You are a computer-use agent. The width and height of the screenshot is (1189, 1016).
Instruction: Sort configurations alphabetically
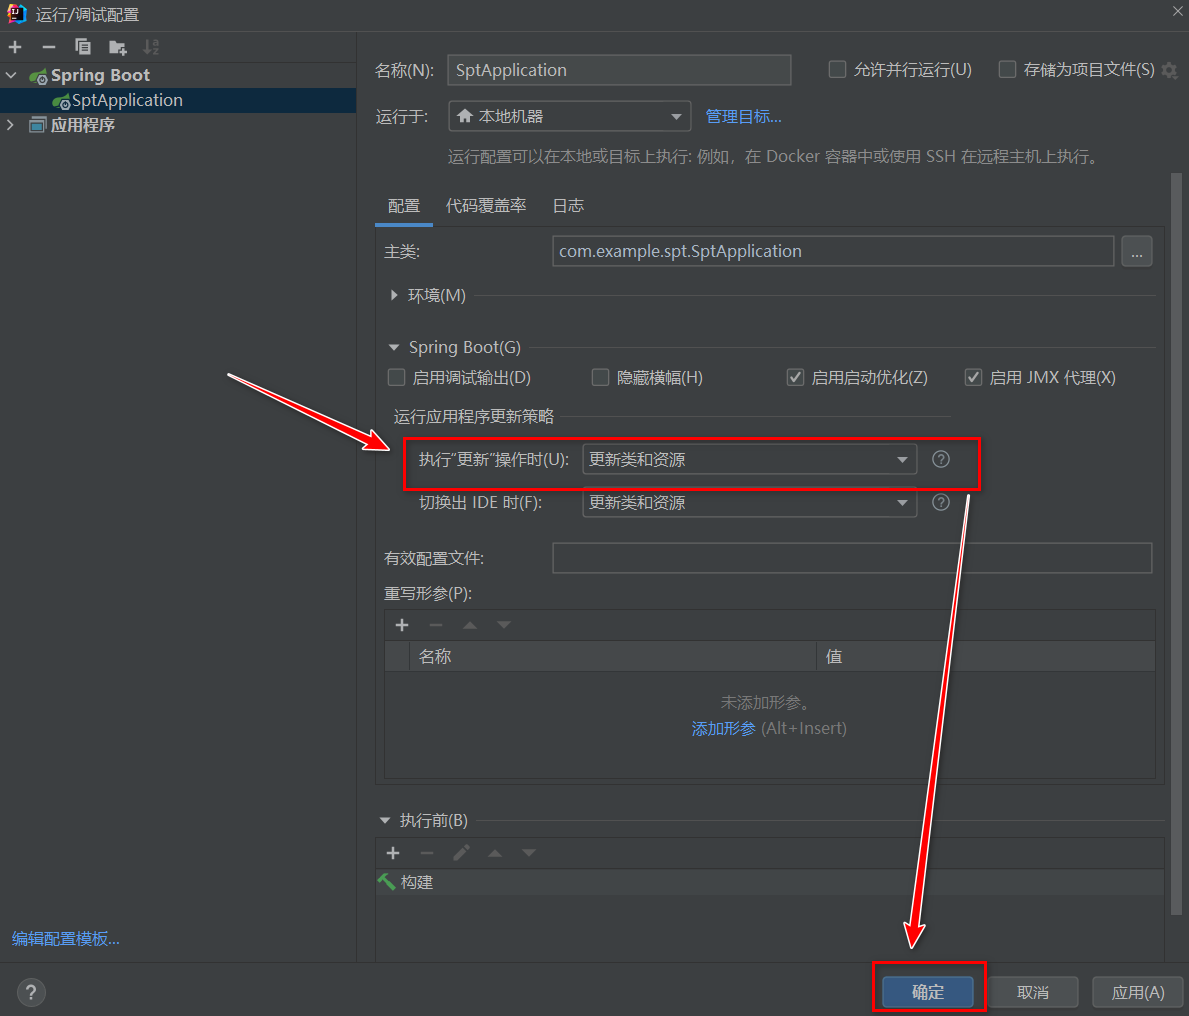click(151, 47)
